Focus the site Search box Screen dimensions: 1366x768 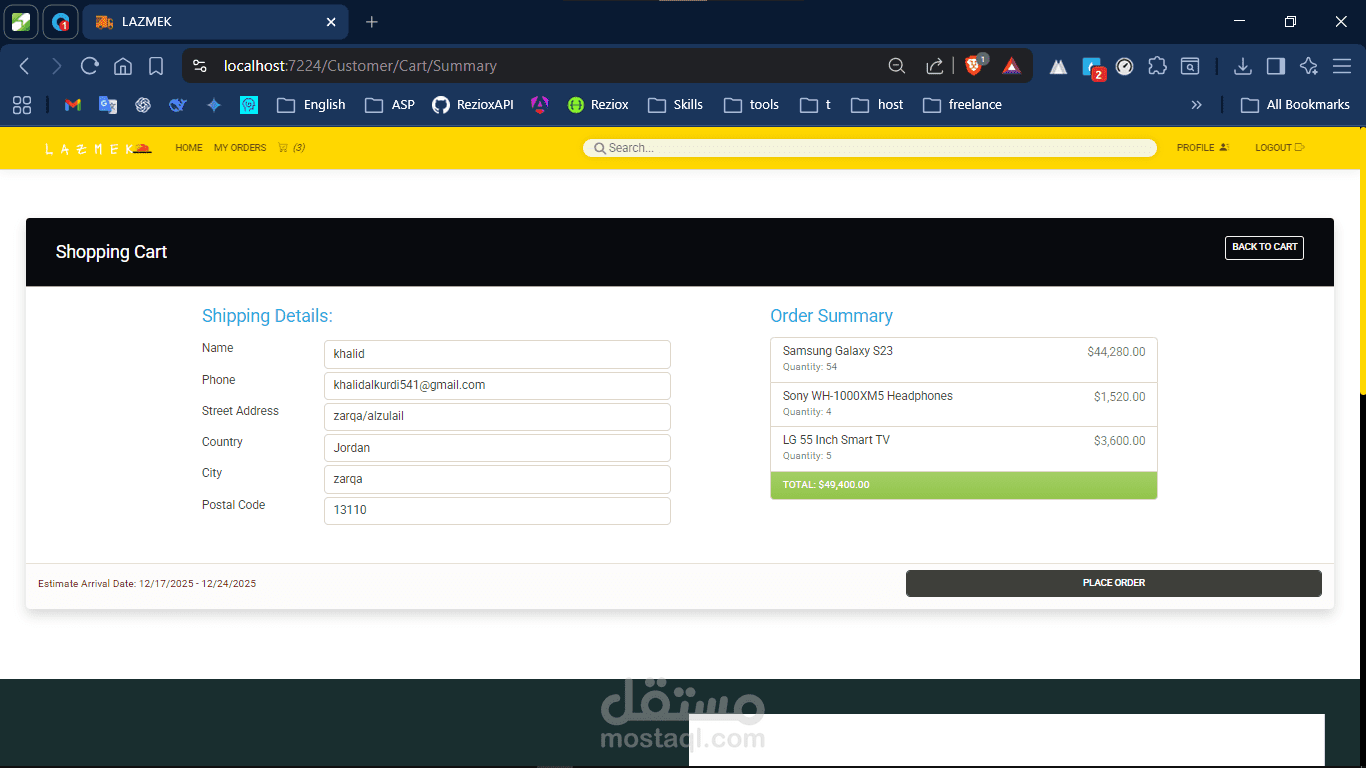click(x=870, y=148)
